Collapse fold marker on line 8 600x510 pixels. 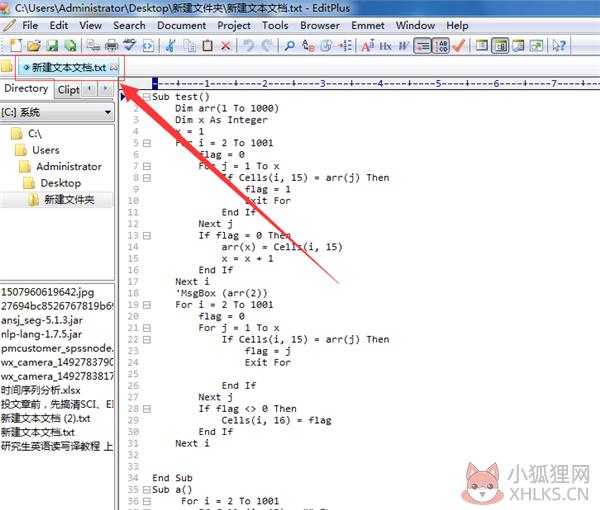point(147,178)
